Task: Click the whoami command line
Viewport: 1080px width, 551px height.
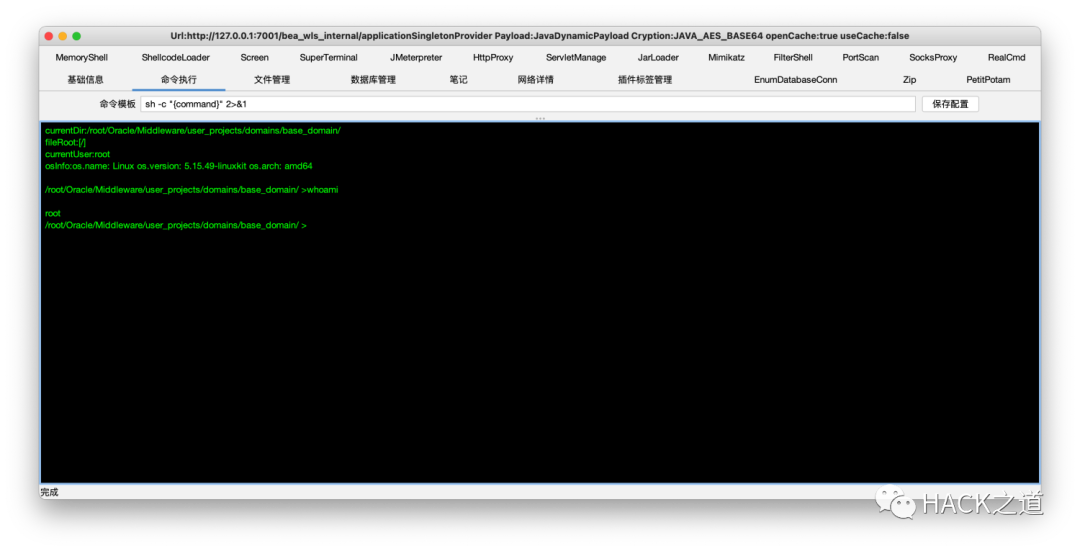Action: [191, 190]
